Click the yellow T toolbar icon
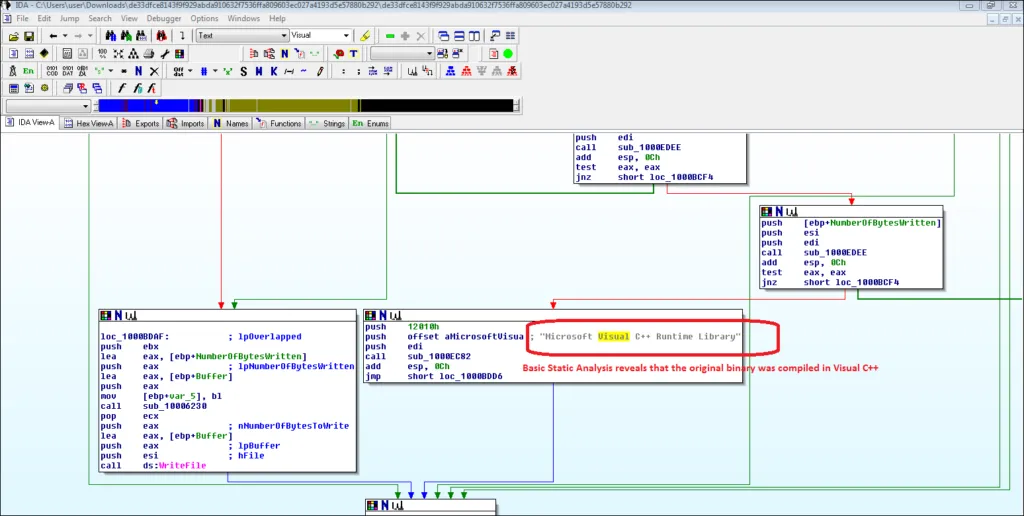This screenshot has width=1024, height=516. click(353, 54)
